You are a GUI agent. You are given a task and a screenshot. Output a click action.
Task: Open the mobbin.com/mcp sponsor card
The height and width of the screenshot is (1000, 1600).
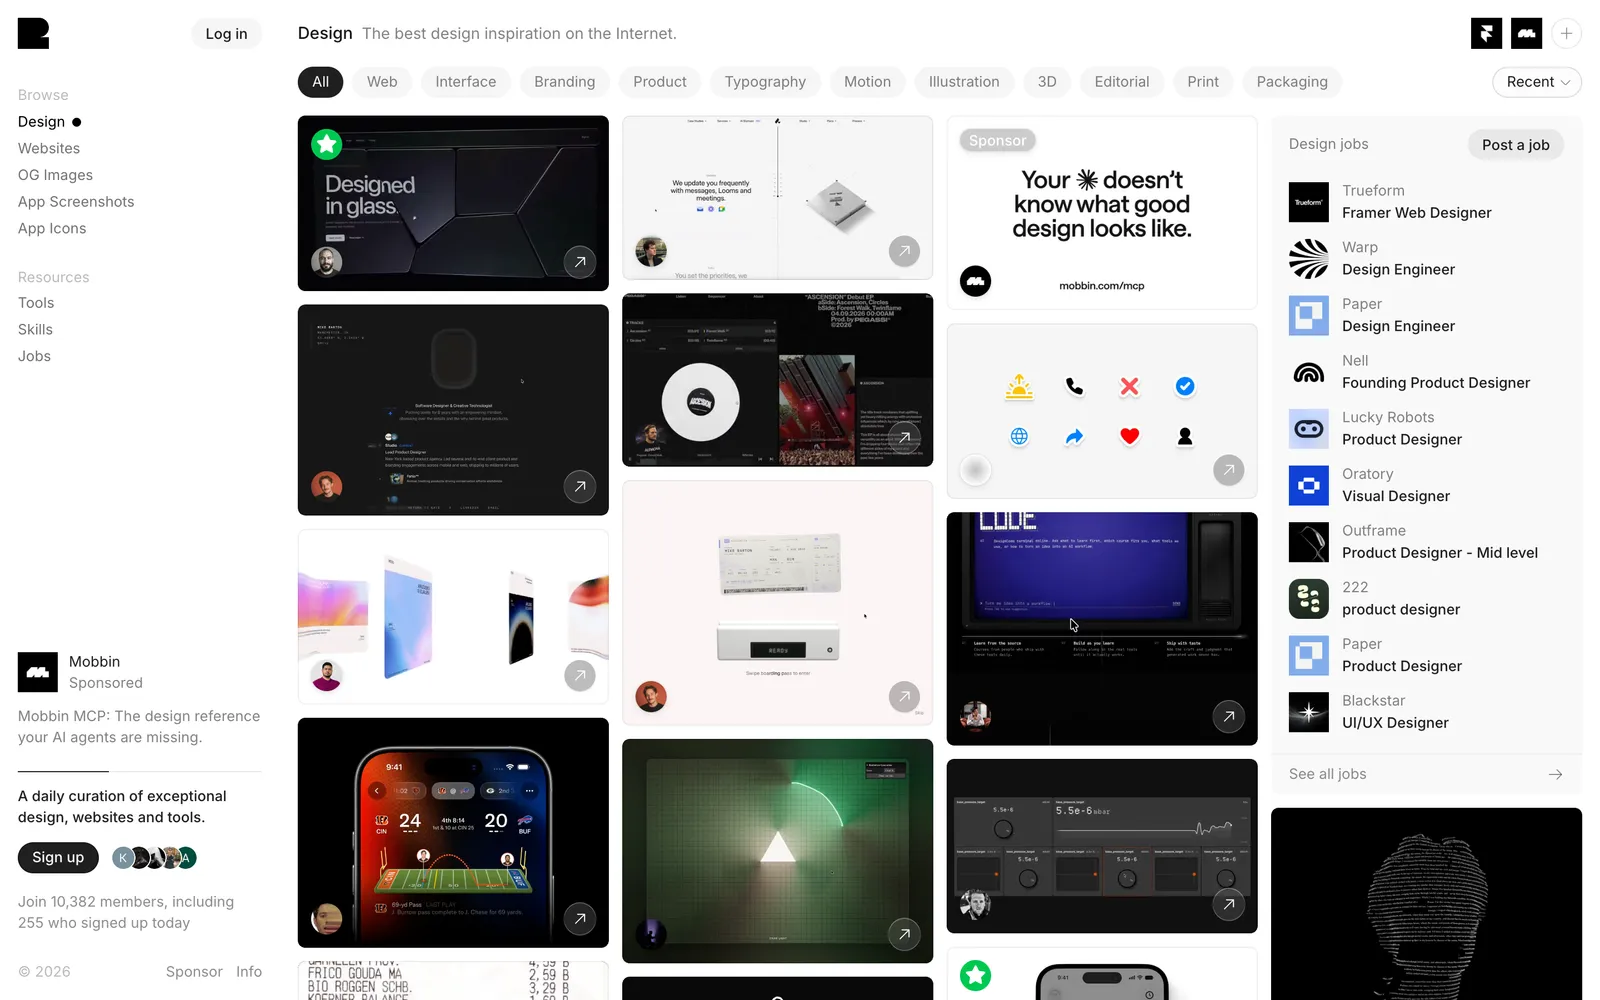(1102, 213)
